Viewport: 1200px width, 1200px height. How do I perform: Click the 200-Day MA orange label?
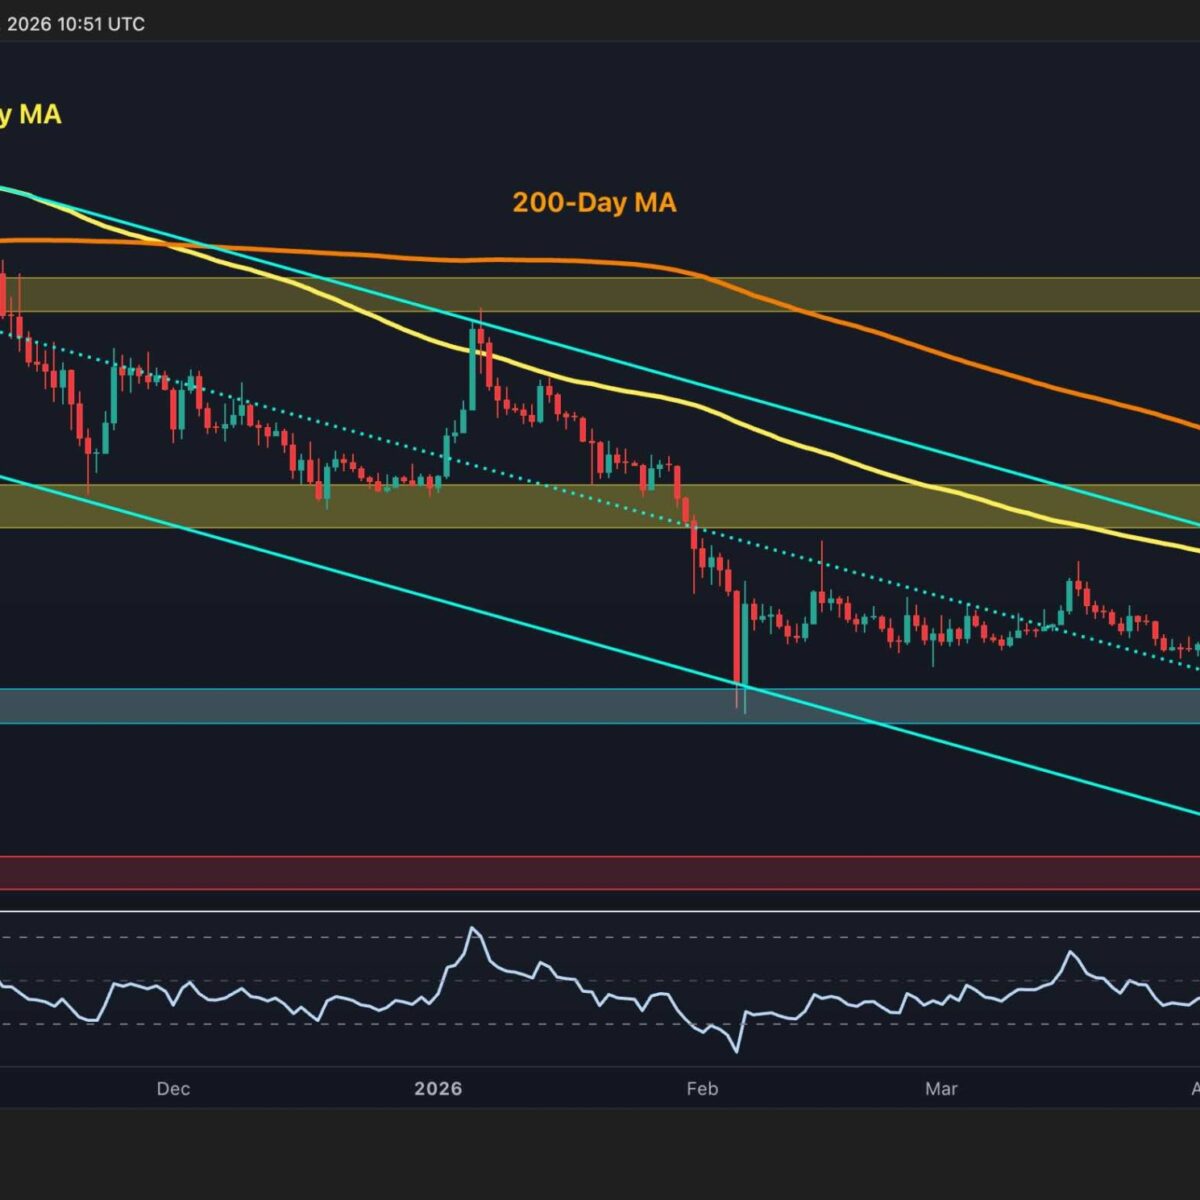coord(594,203)
